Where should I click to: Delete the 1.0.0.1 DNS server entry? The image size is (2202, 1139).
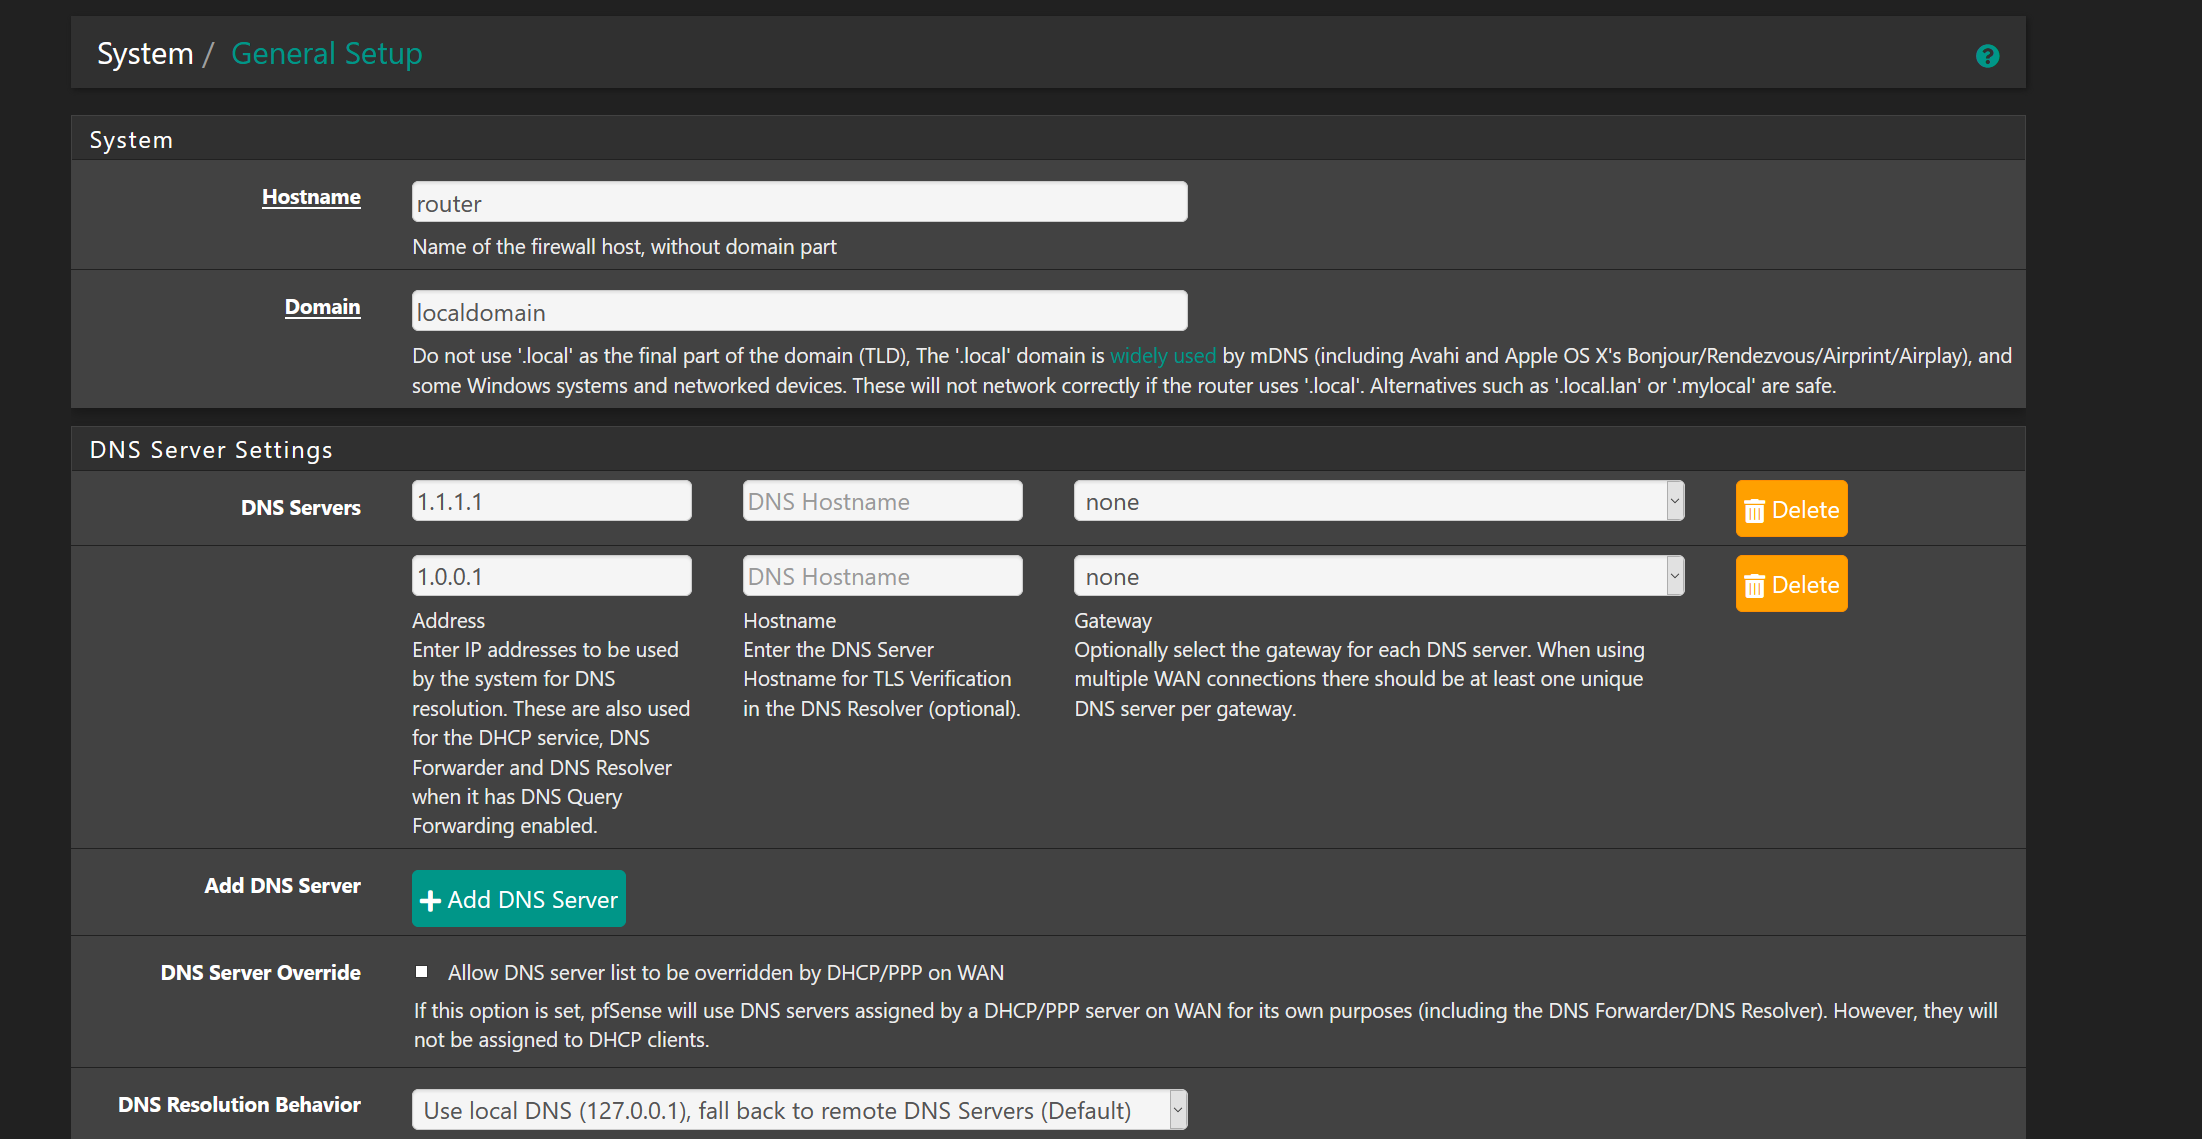tap(1791, 584)
